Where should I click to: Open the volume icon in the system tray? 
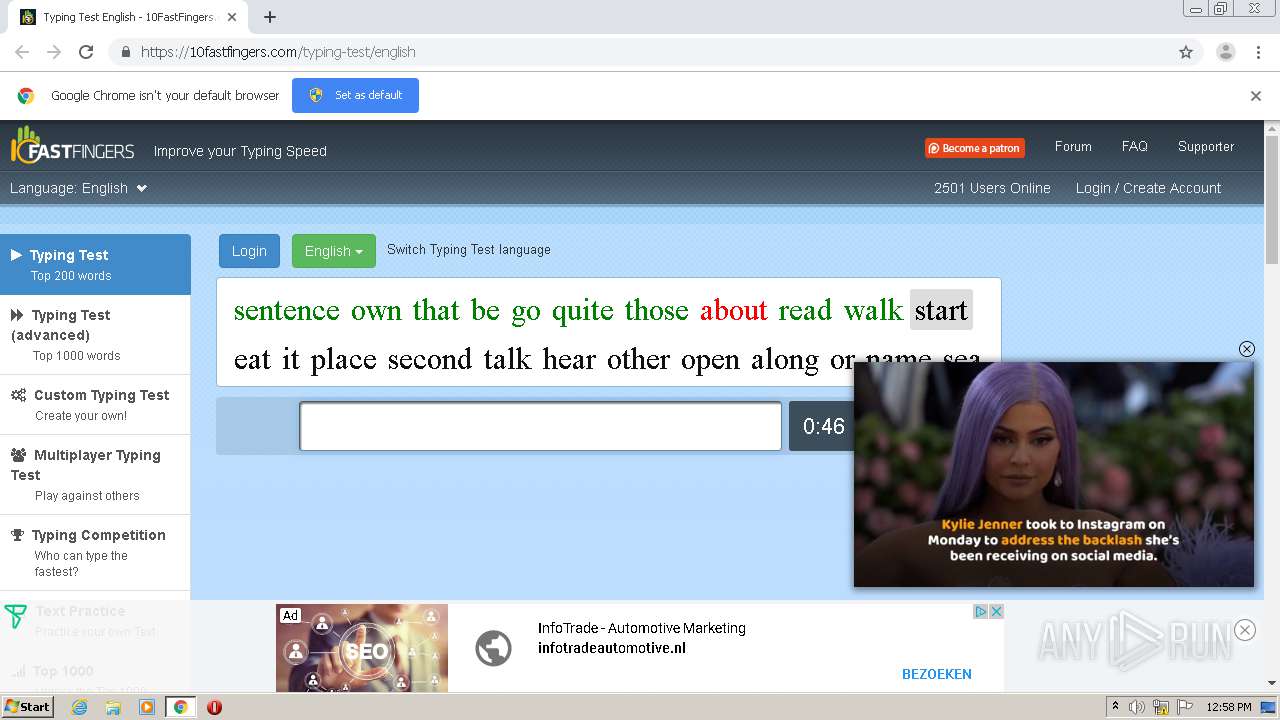[1137, 707]
